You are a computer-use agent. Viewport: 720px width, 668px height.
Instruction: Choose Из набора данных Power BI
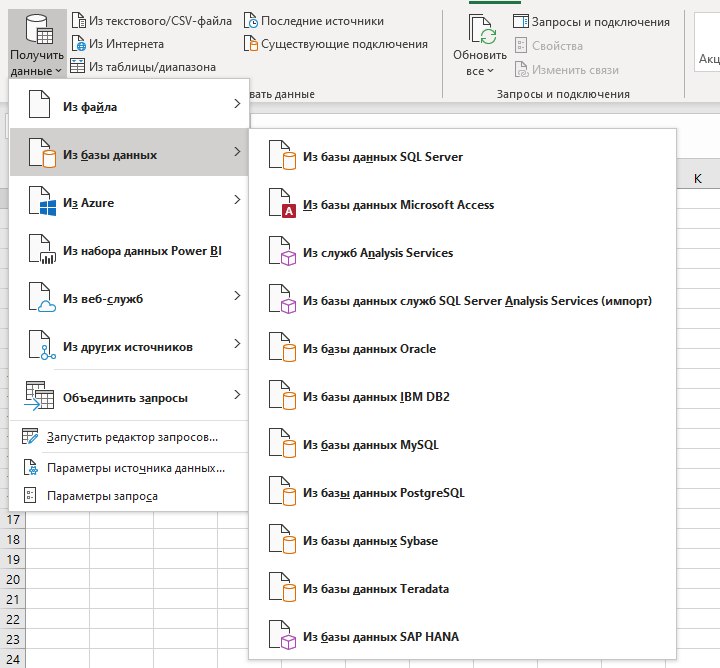pos(129,248)
